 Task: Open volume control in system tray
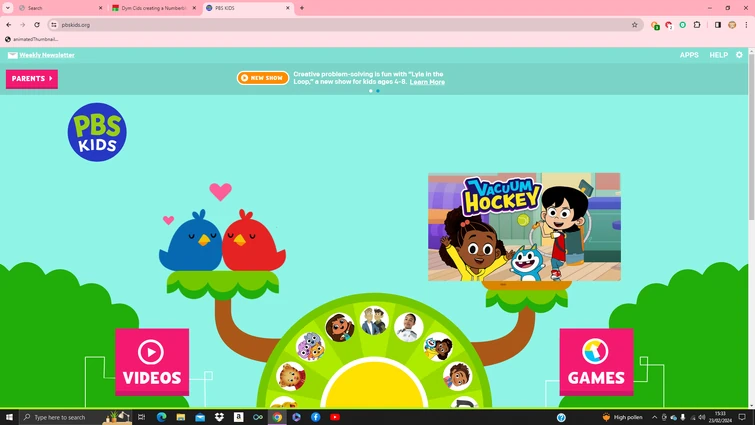702,417
